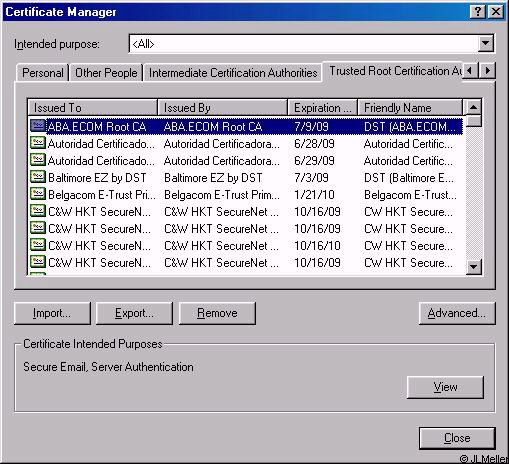Sort by the Issued To column header
Viewport: 509px width, 464px height.
coord(92,108)
